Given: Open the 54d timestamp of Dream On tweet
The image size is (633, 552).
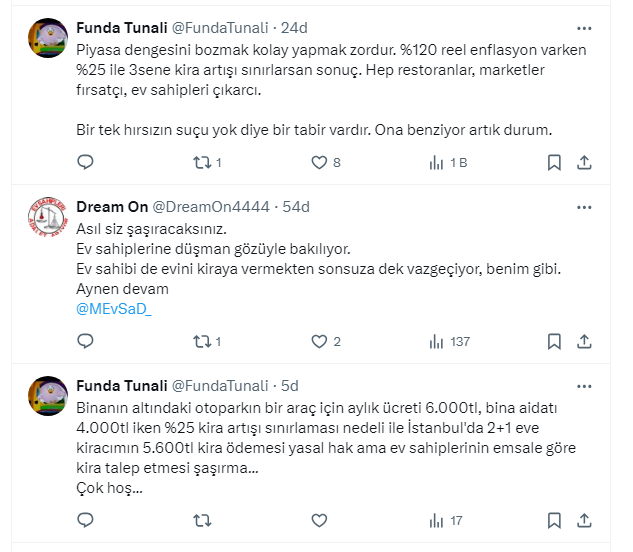Looking at the screenshot, I should pyautogui.click(x=295, y=207).
